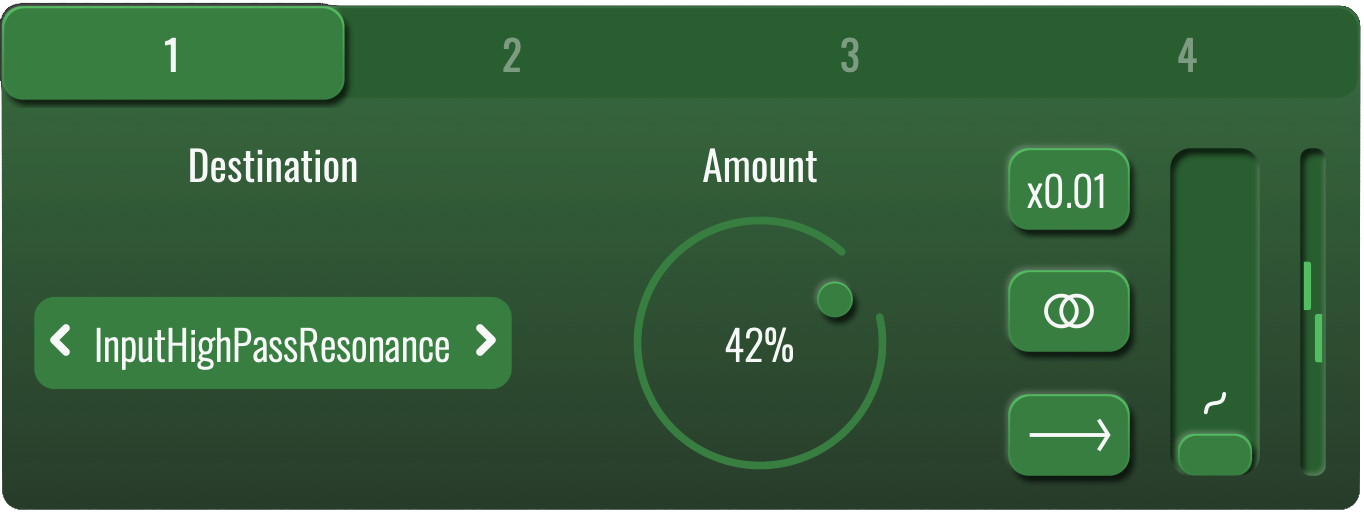Click the tilde wave symbol above slider thumb

[x=1214, y=403]
